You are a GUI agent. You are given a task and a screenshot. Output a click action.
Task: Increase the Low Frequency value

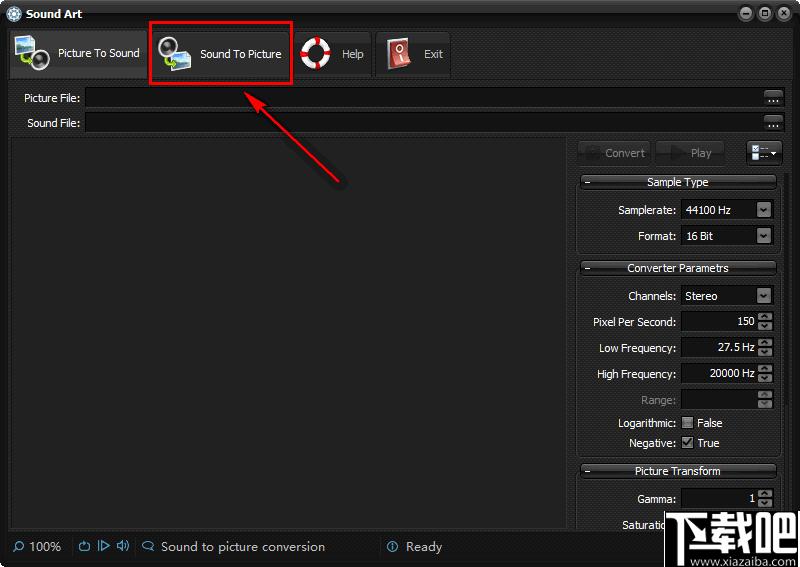[x=765, y=343]
